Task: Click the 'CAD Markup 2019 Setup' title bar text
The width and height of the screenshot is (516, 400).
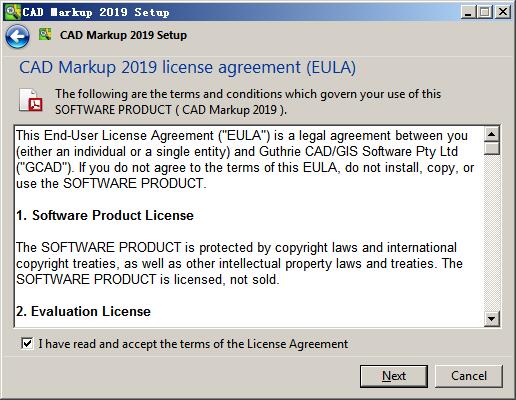Action: (96, 12)
